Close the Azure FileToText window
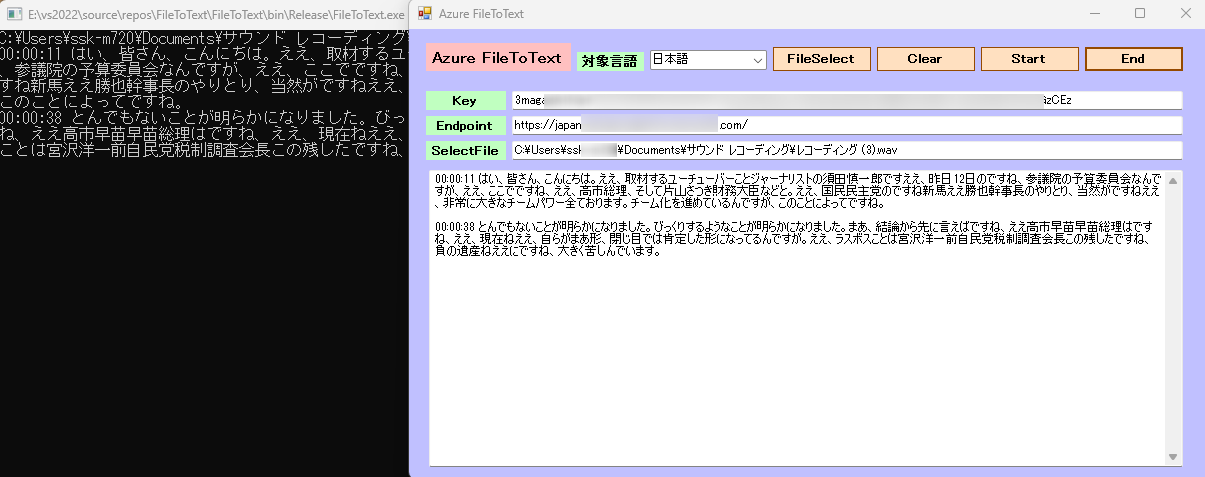 tap(1185, 14)
